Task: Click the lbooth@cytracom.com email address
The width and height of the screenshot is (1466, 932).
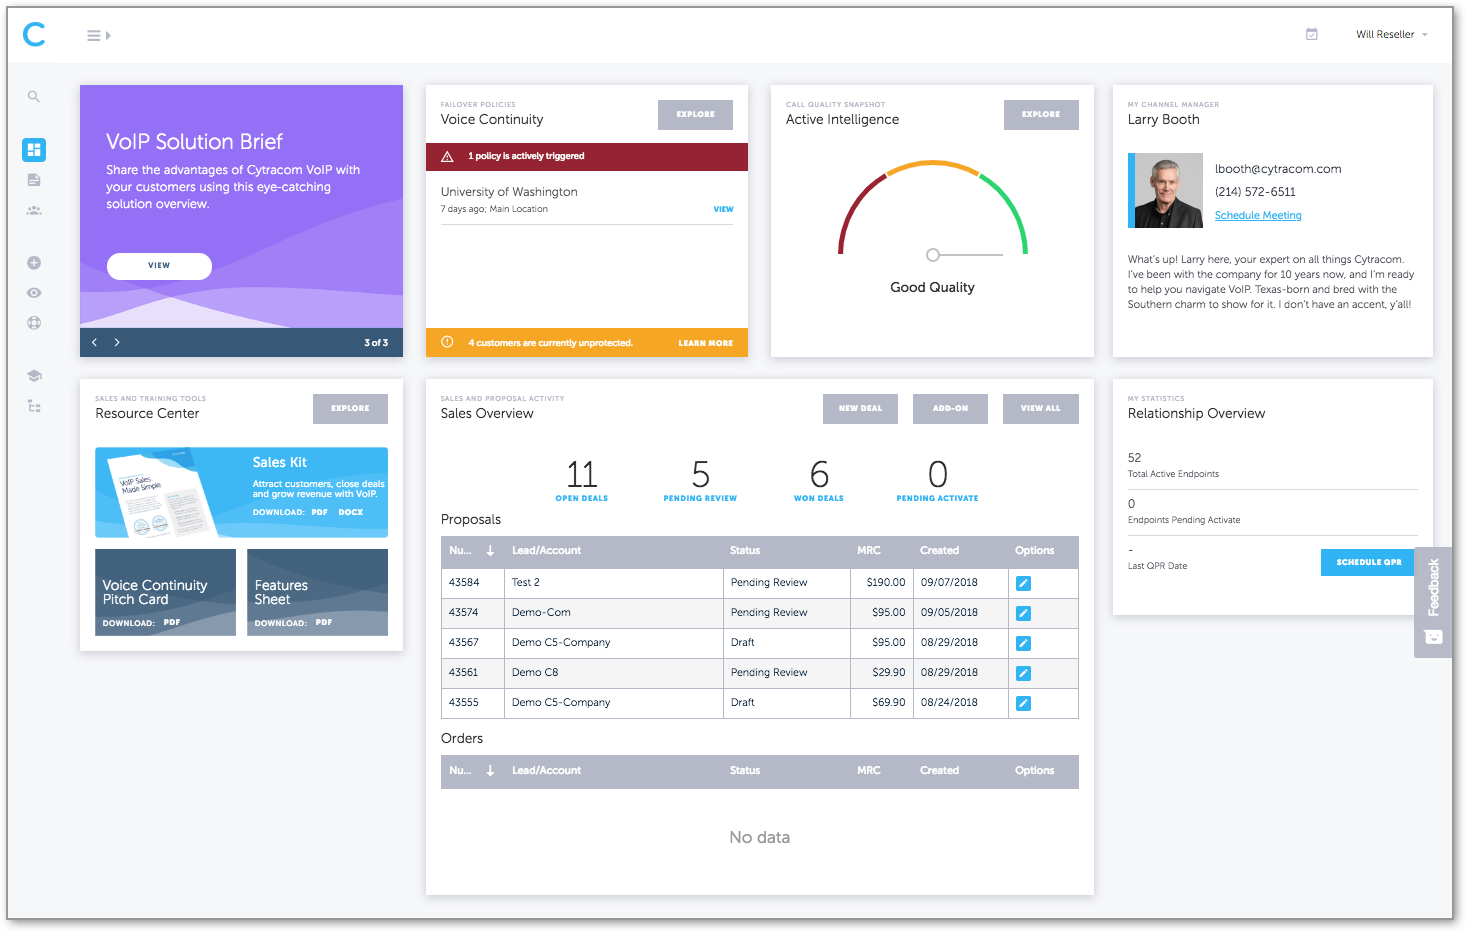Action: [1278, 169]
